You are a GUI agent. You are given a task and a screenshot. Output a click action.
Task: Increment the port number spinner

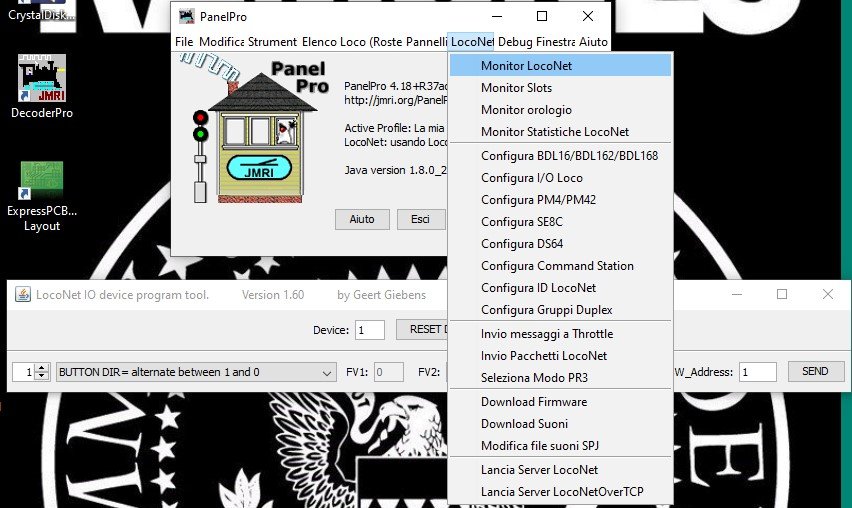[x=41, y=367]
